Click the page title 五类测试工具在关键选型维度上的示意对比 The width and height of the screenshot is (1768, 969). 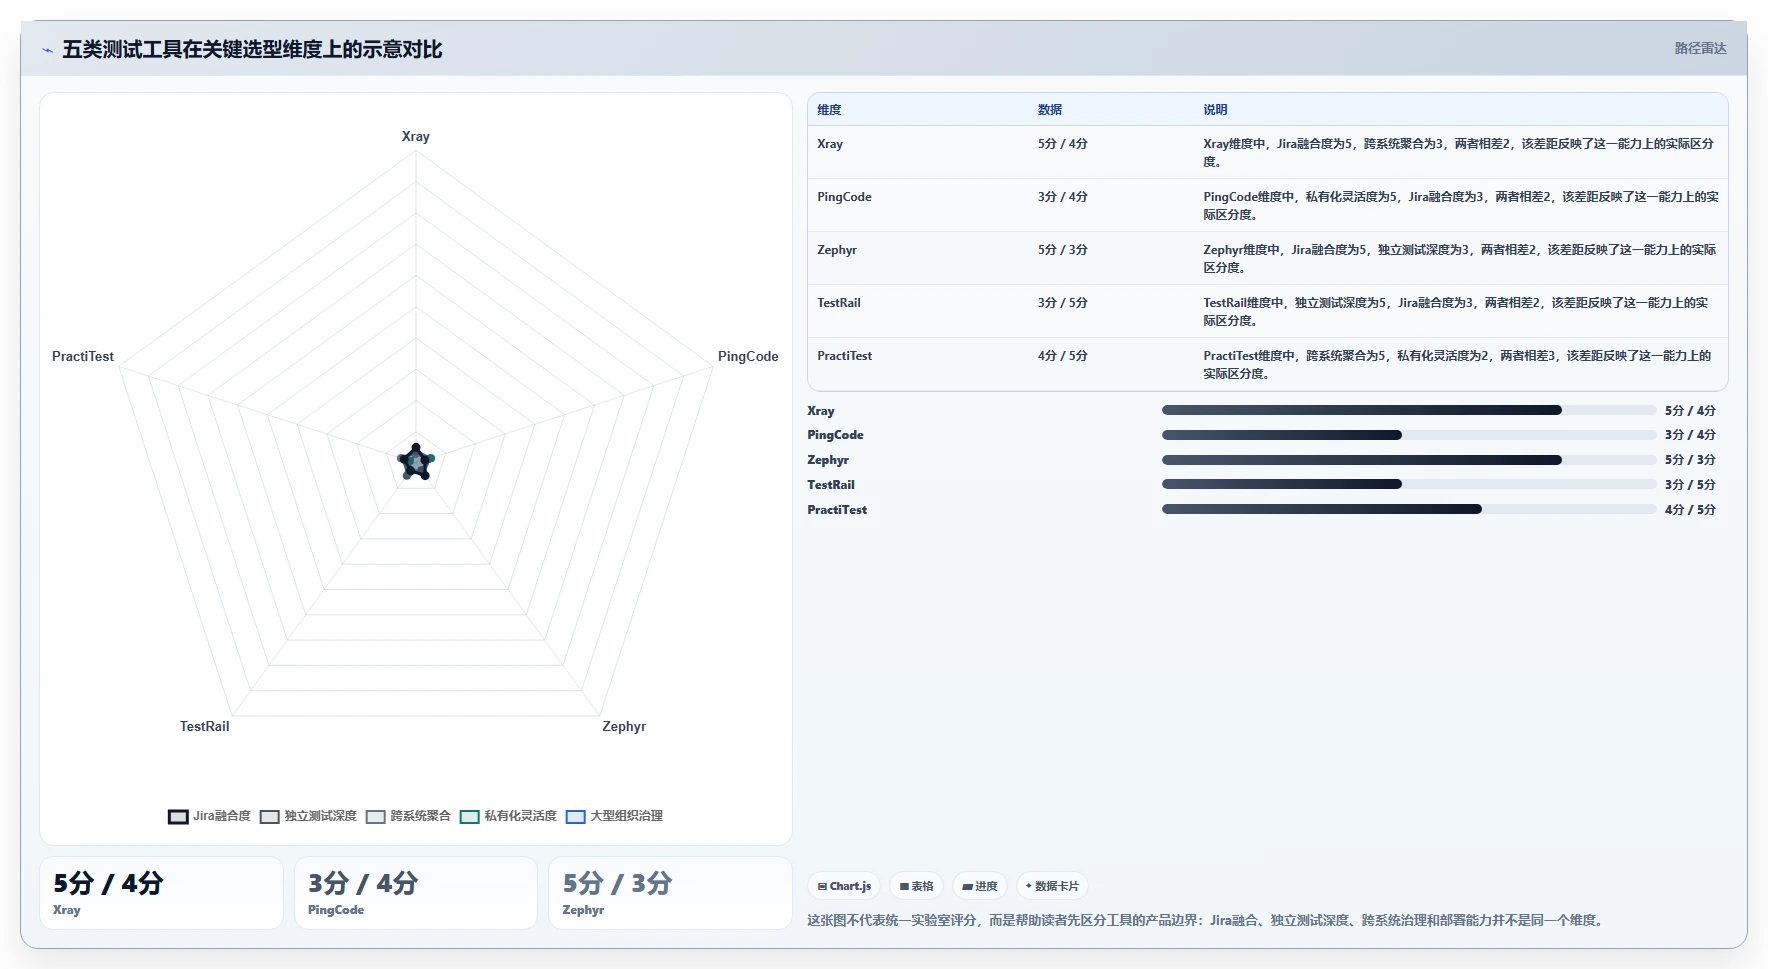[x=252, y=50]
